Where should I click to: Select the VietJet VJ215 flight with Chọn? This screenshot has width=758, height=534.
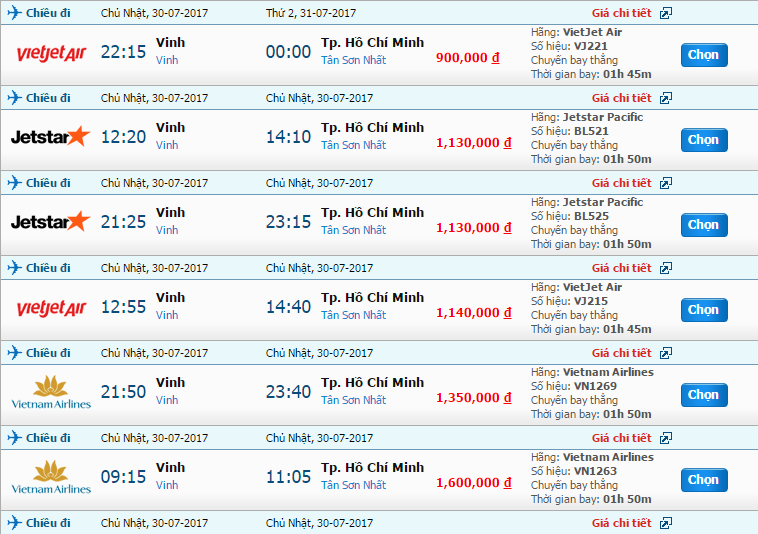[x=704, y=310]
